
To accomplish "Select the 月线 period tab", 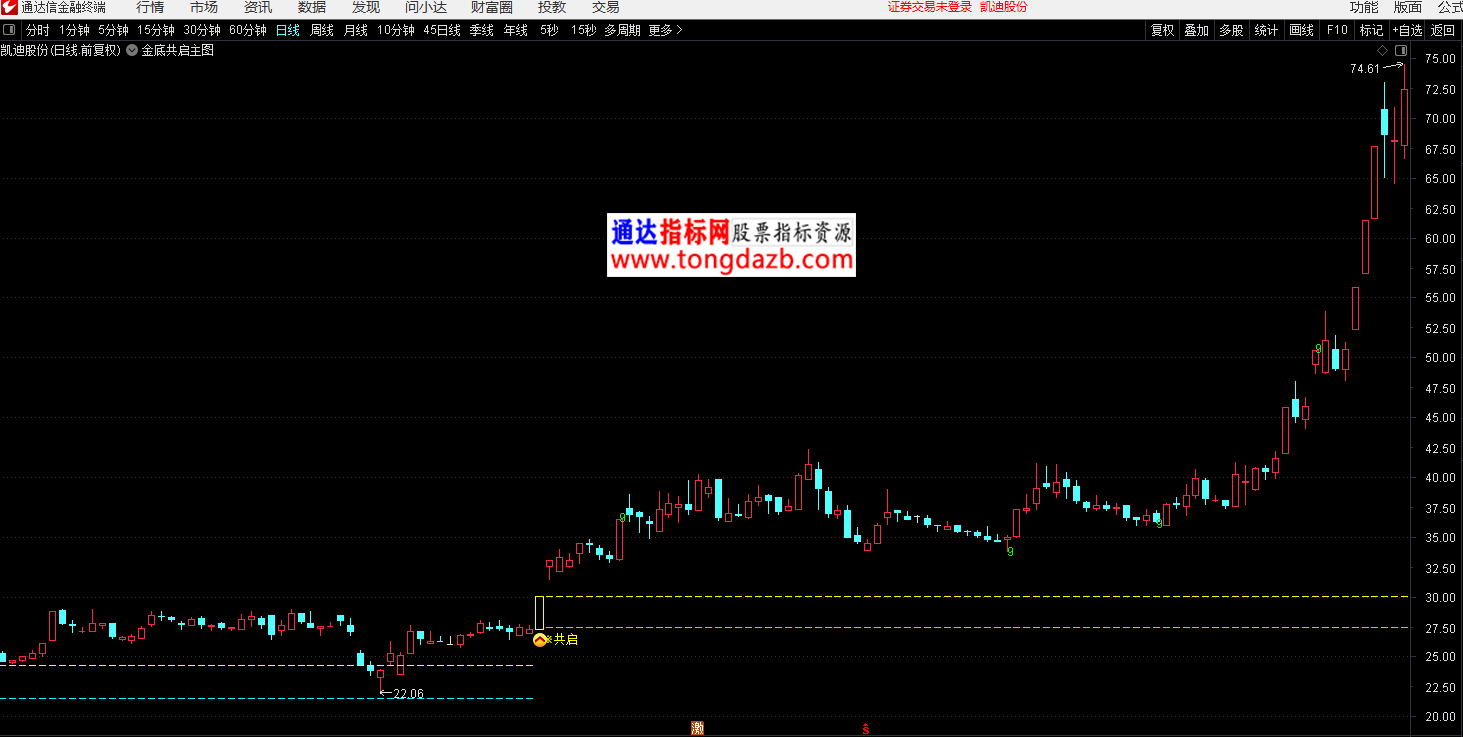I will [356, 30].
